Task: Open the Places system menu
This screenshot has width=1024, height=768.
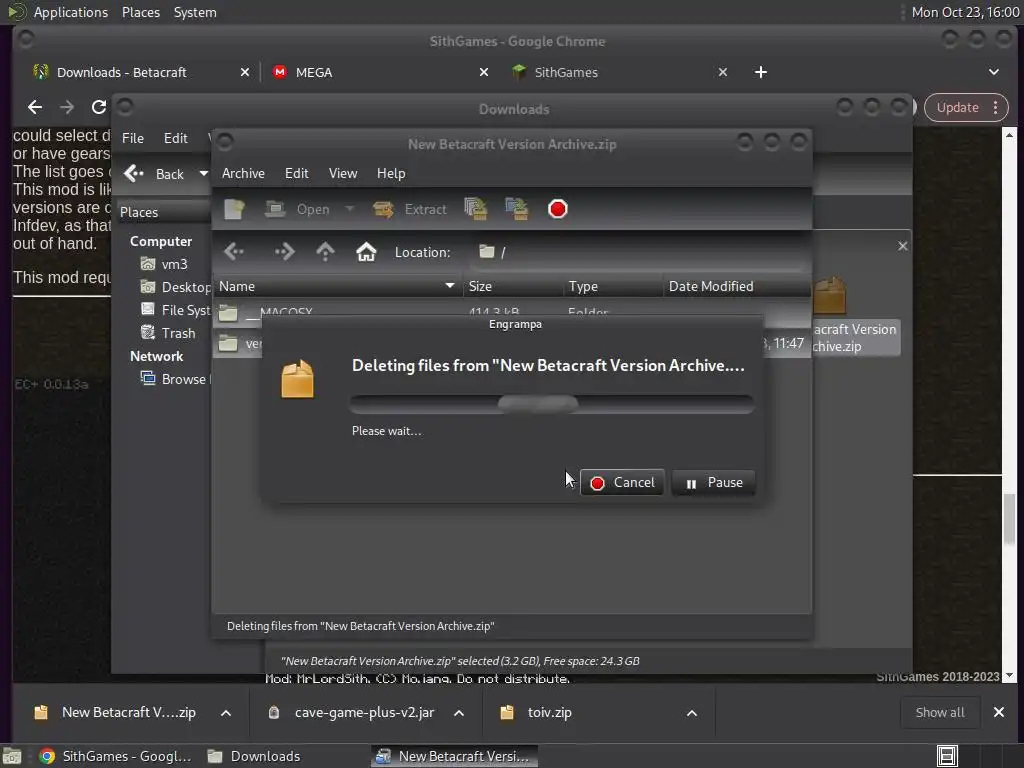Action: click(141, 12)
